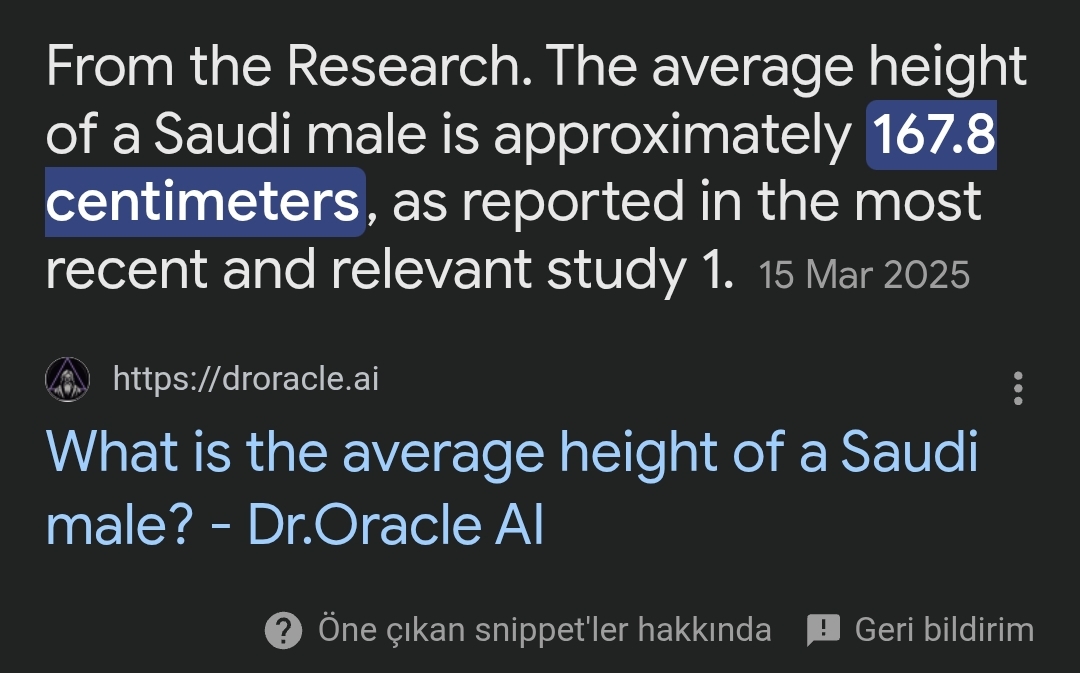Click the word 'Saudi' in the blue title

click(909, 452)
